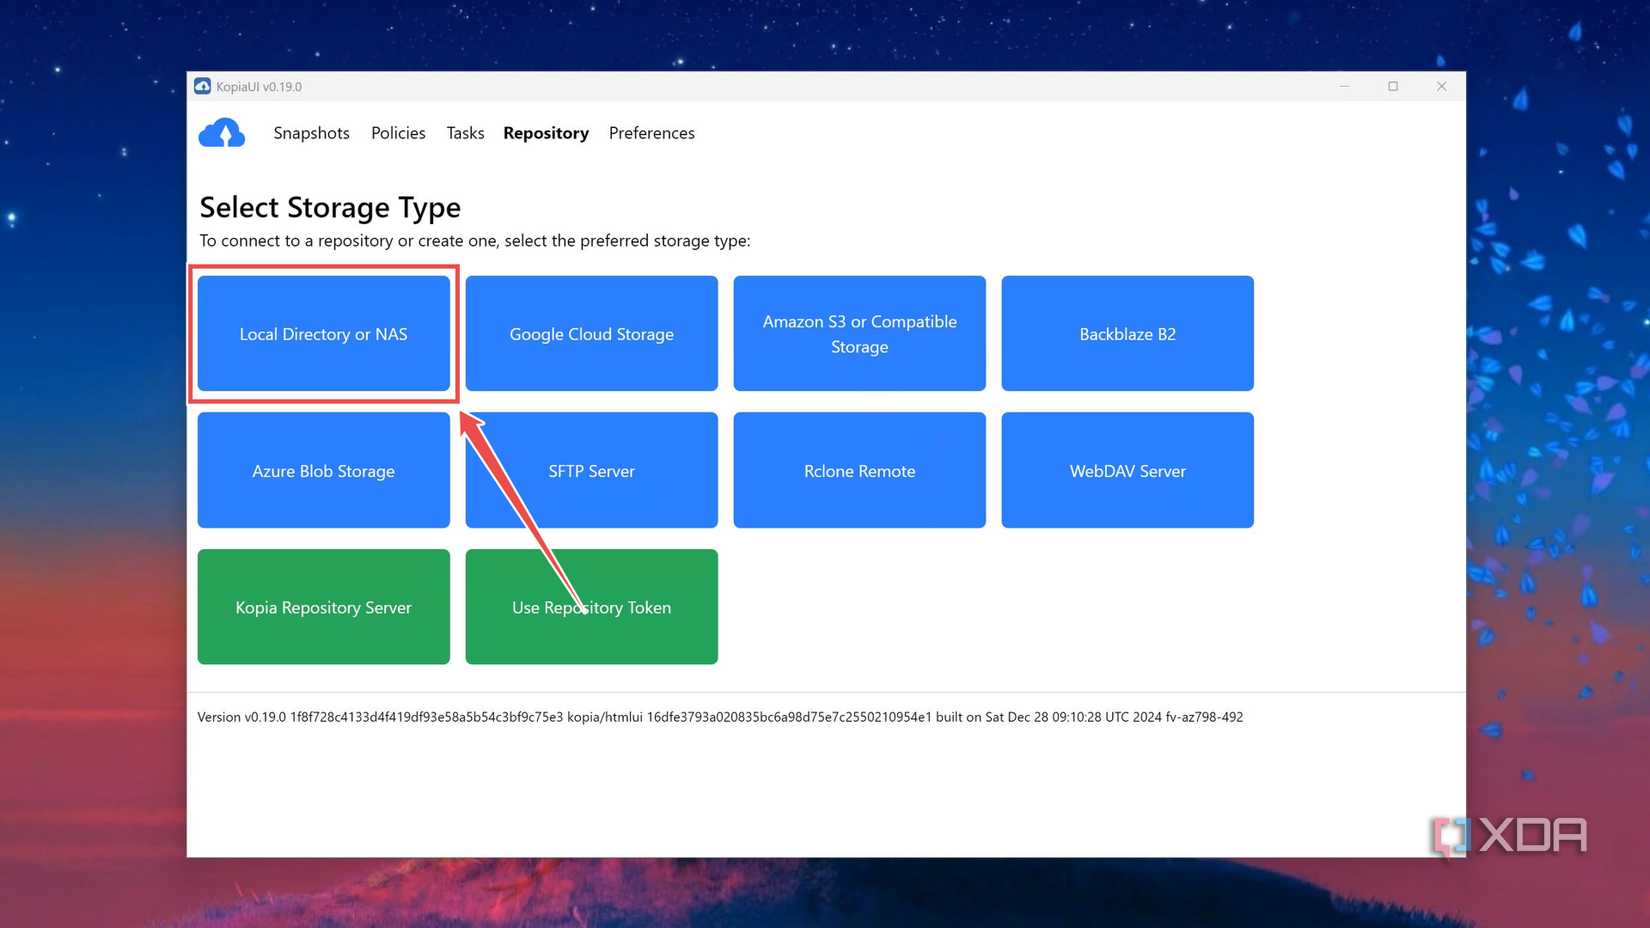Choose Local Directory or NAS storage
This screenshot has width=1650, height=928.
323,334
